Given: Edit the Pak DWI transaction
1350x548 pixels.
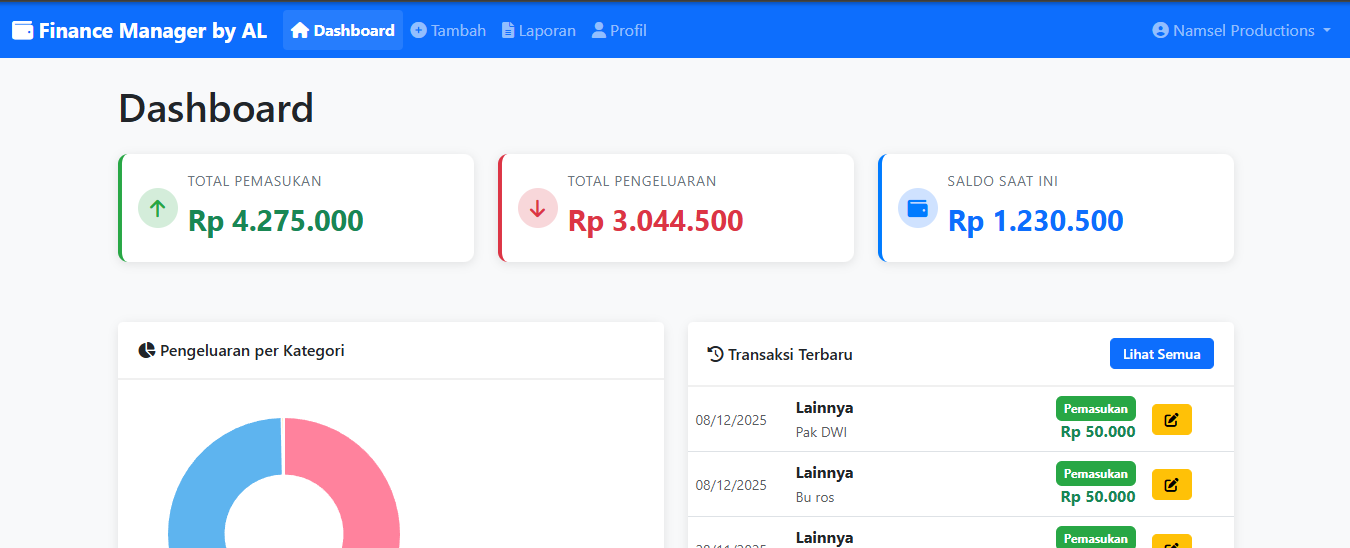Looking at the screenshot, I should pos(1171,420).
